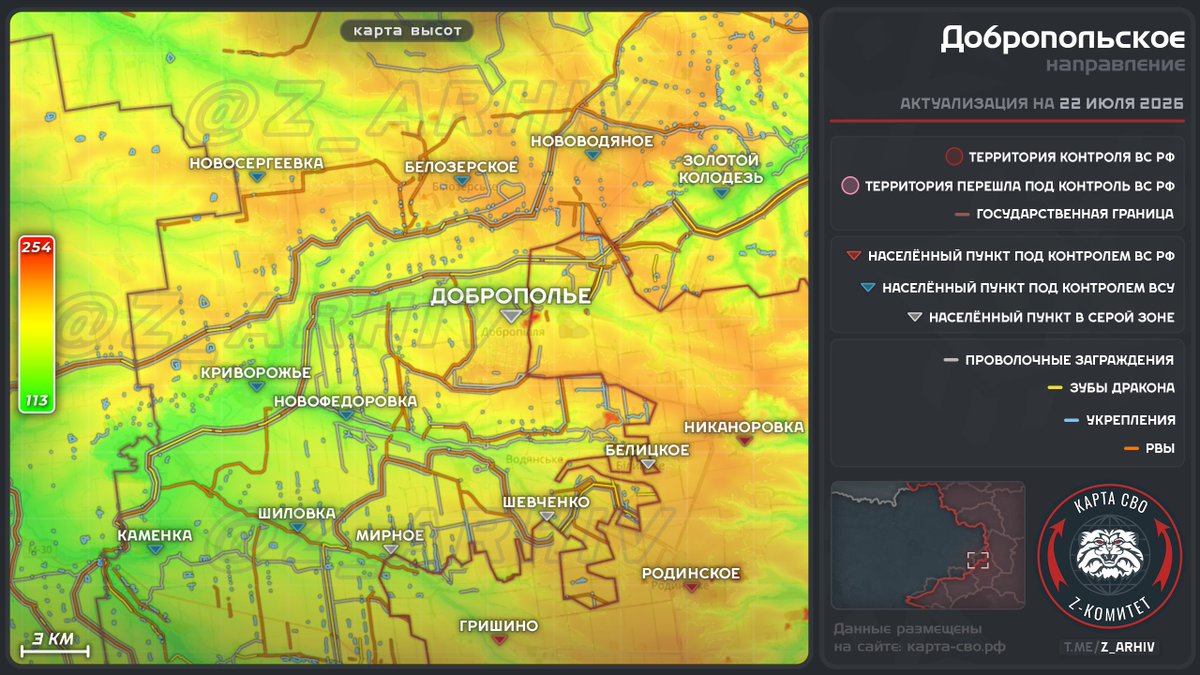Click gray triangle legend icon for серой зоне
The height and width of the screenshot is (675, 1200).
914,318
